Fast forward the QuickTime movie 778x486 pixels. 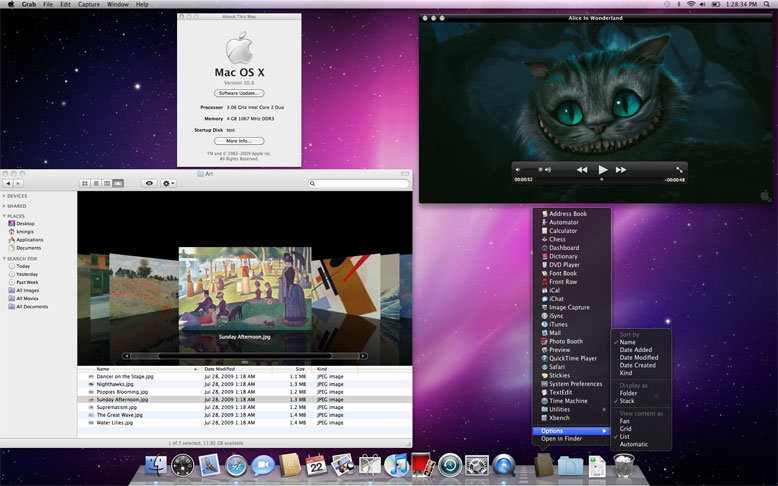pyautogui.click(x=621, y=170)
